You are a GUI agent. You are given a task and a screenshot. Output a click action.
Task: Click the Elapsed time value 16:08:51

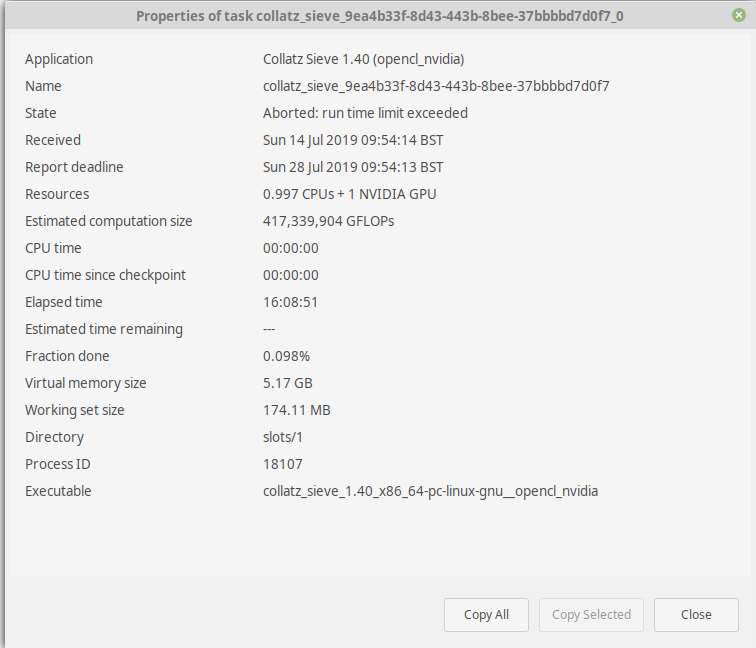pos(290,302)
